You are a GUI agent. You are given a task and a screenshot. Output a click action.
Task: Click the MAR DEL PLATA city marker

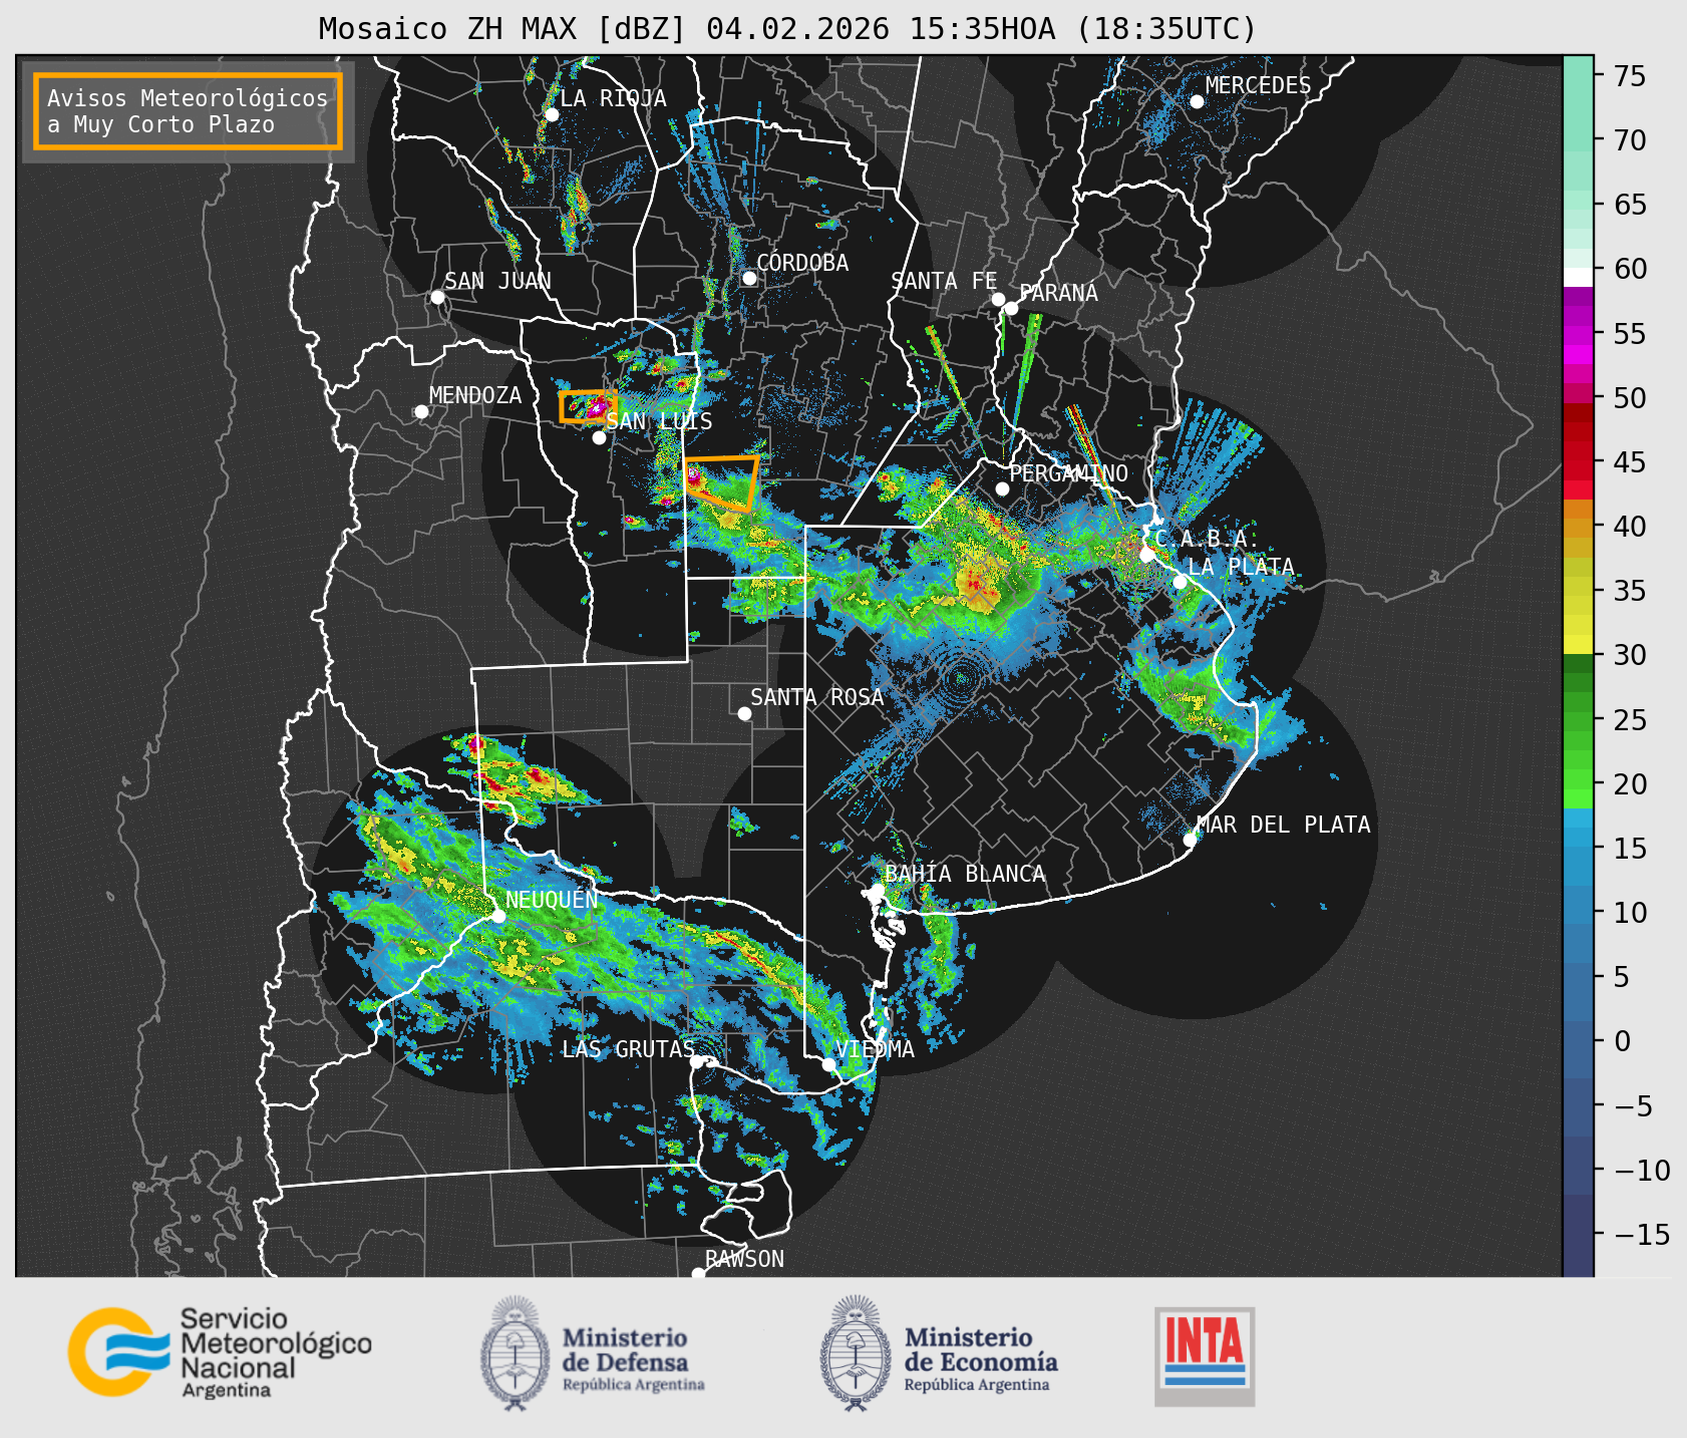tap(1190, 839)
